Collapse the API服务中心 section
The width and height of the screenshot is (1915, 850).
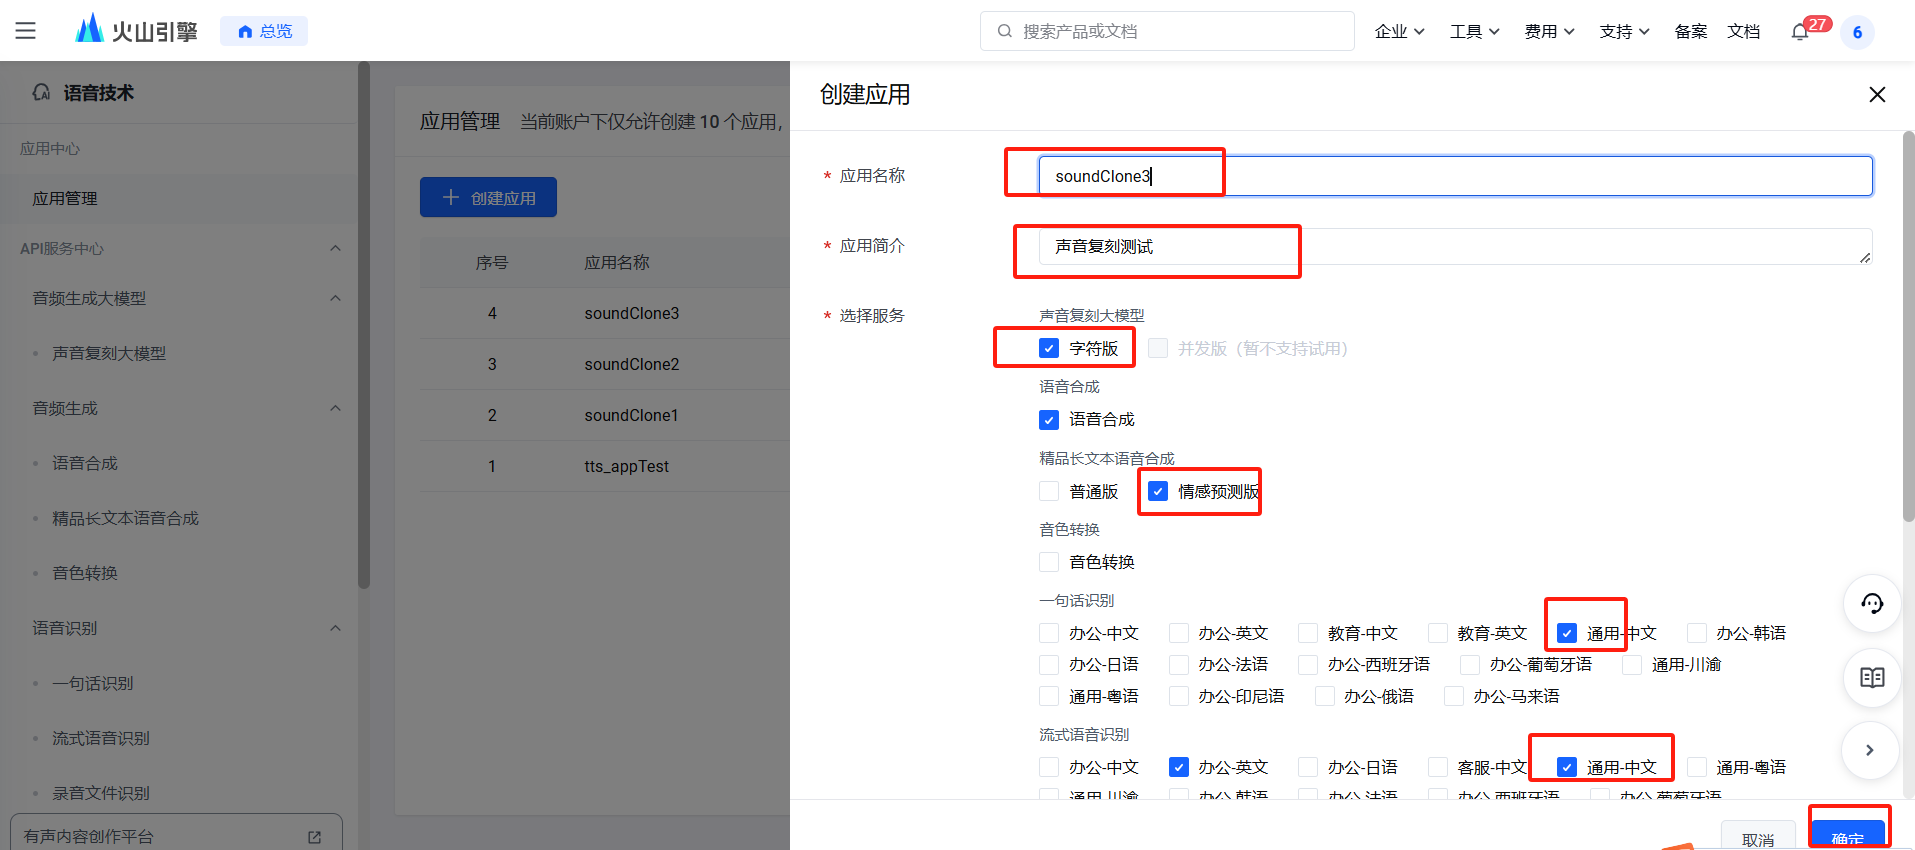tap(335, 248)
